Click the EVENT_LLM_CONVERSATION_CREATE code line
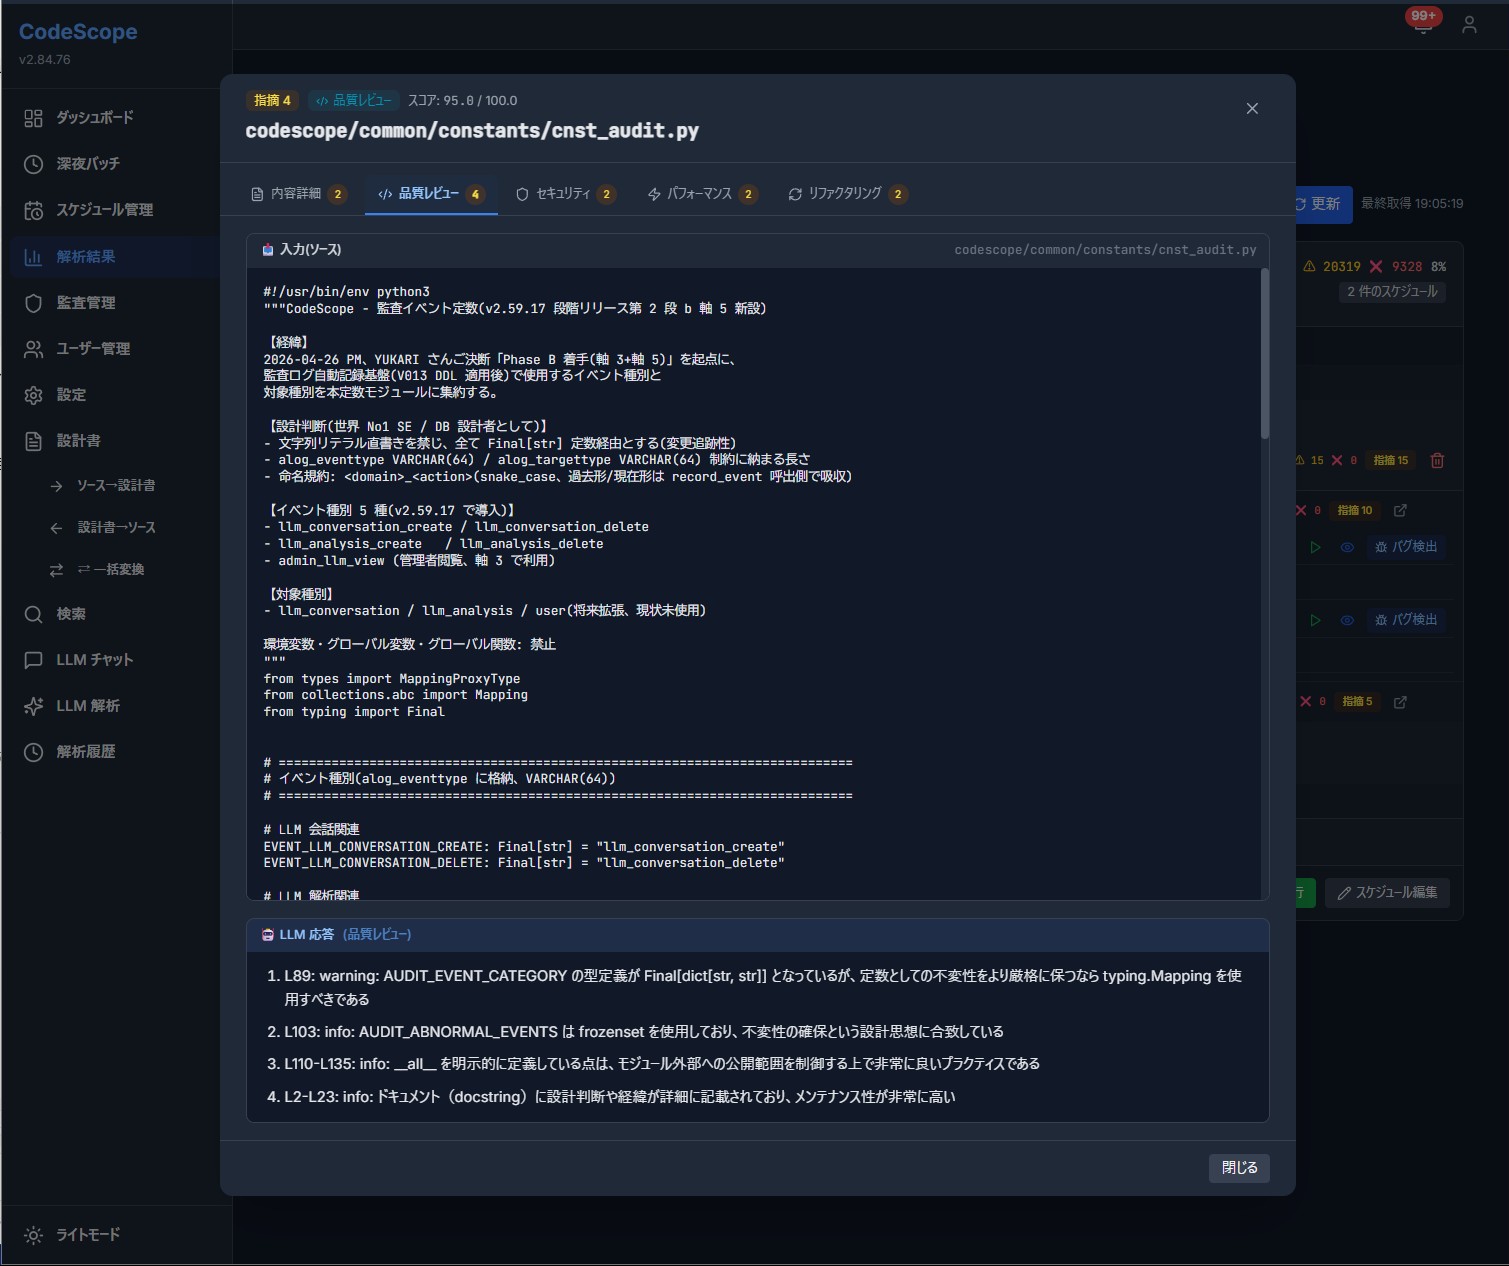1509x1266 pixels. (x=524, y=847)
